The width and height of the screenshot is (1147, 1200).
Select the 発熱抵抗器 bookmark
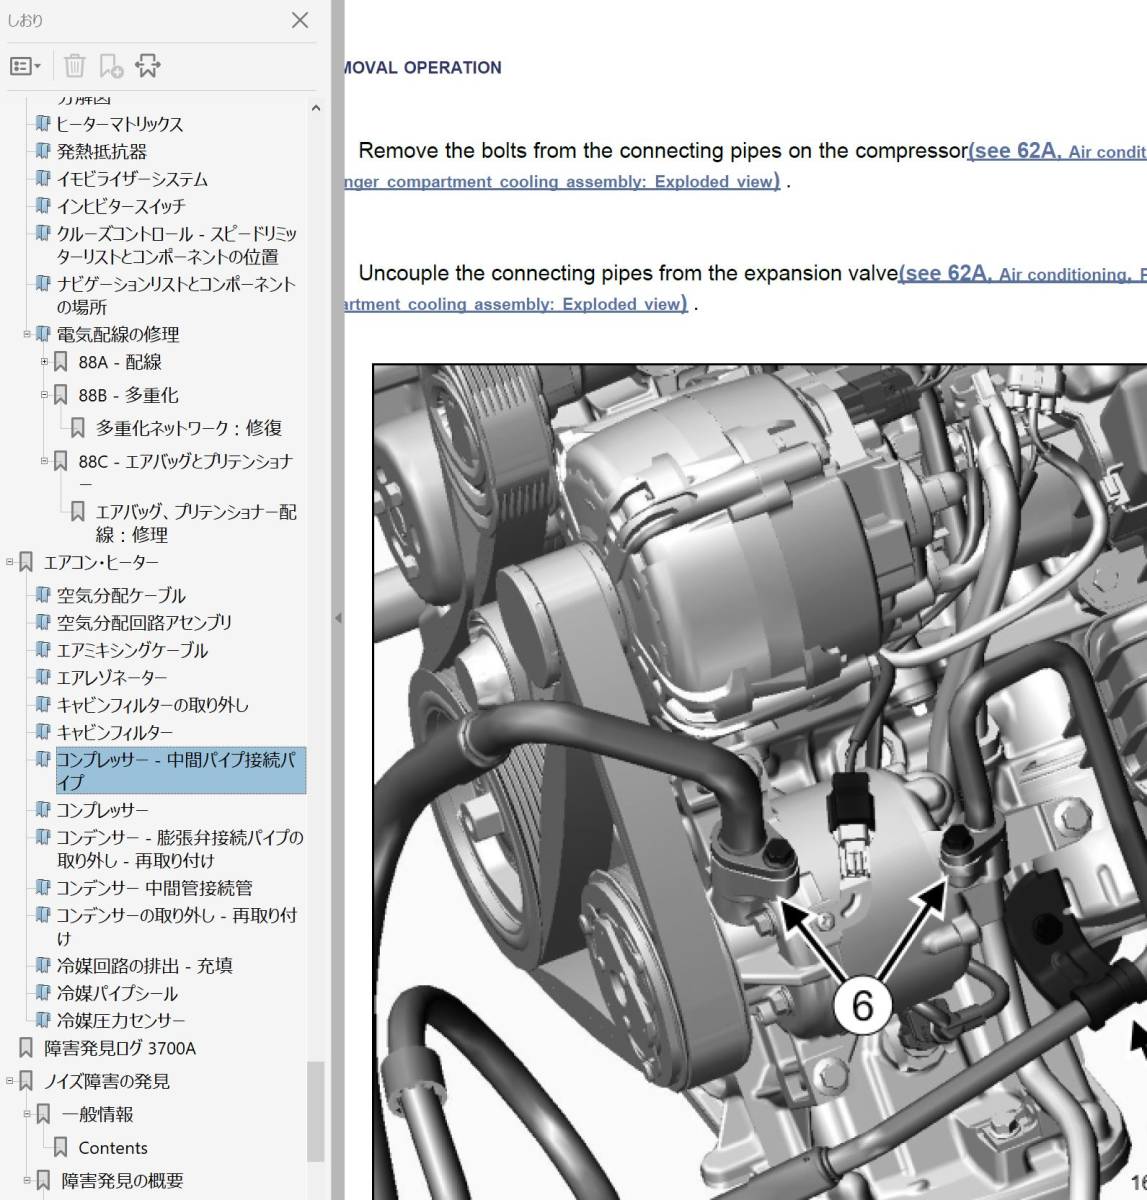[102, 152]
